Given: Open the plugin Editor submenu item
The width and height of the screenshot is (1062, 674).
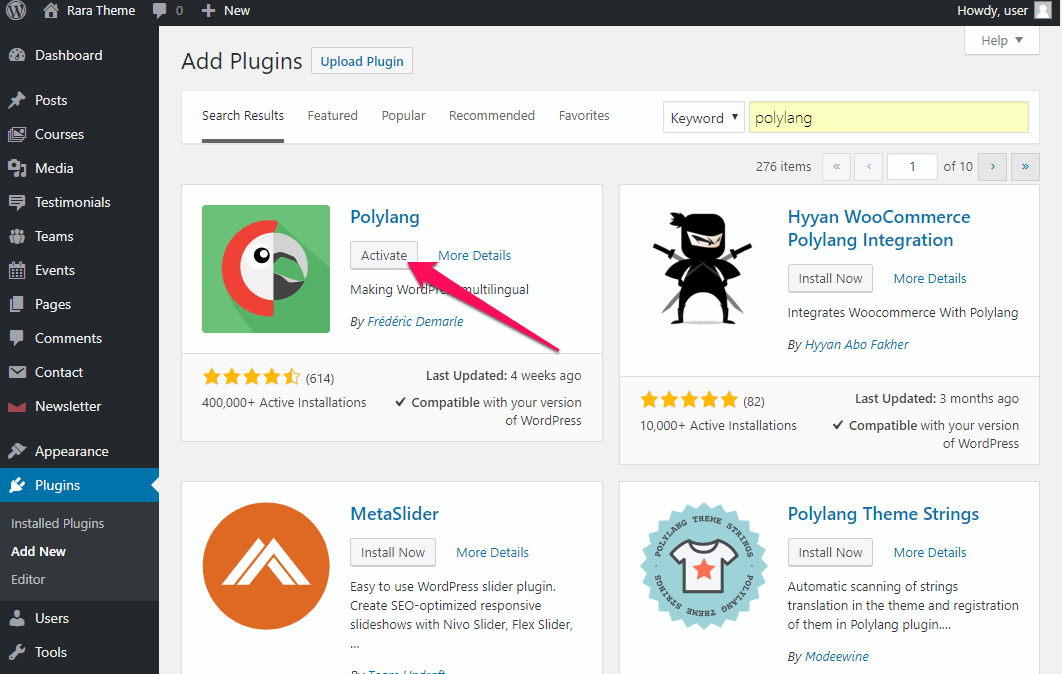Looking at the screenshot, I should coord(28,579).
